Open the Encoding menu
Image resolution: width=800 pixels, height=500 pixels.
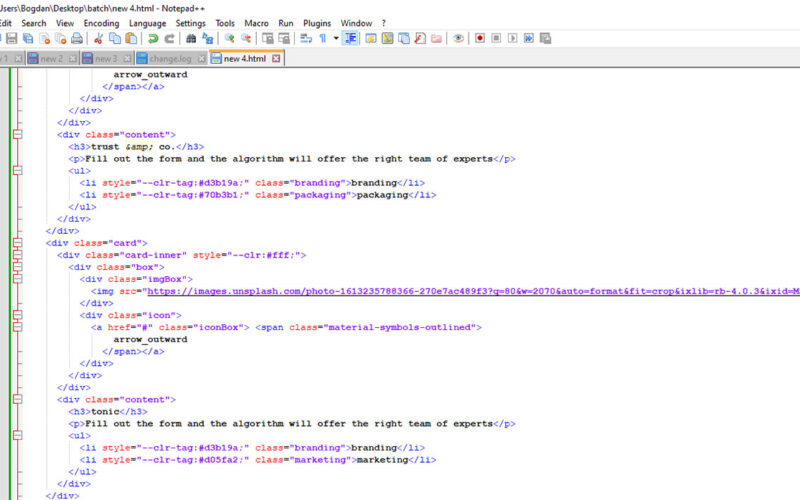click(101, 22)
